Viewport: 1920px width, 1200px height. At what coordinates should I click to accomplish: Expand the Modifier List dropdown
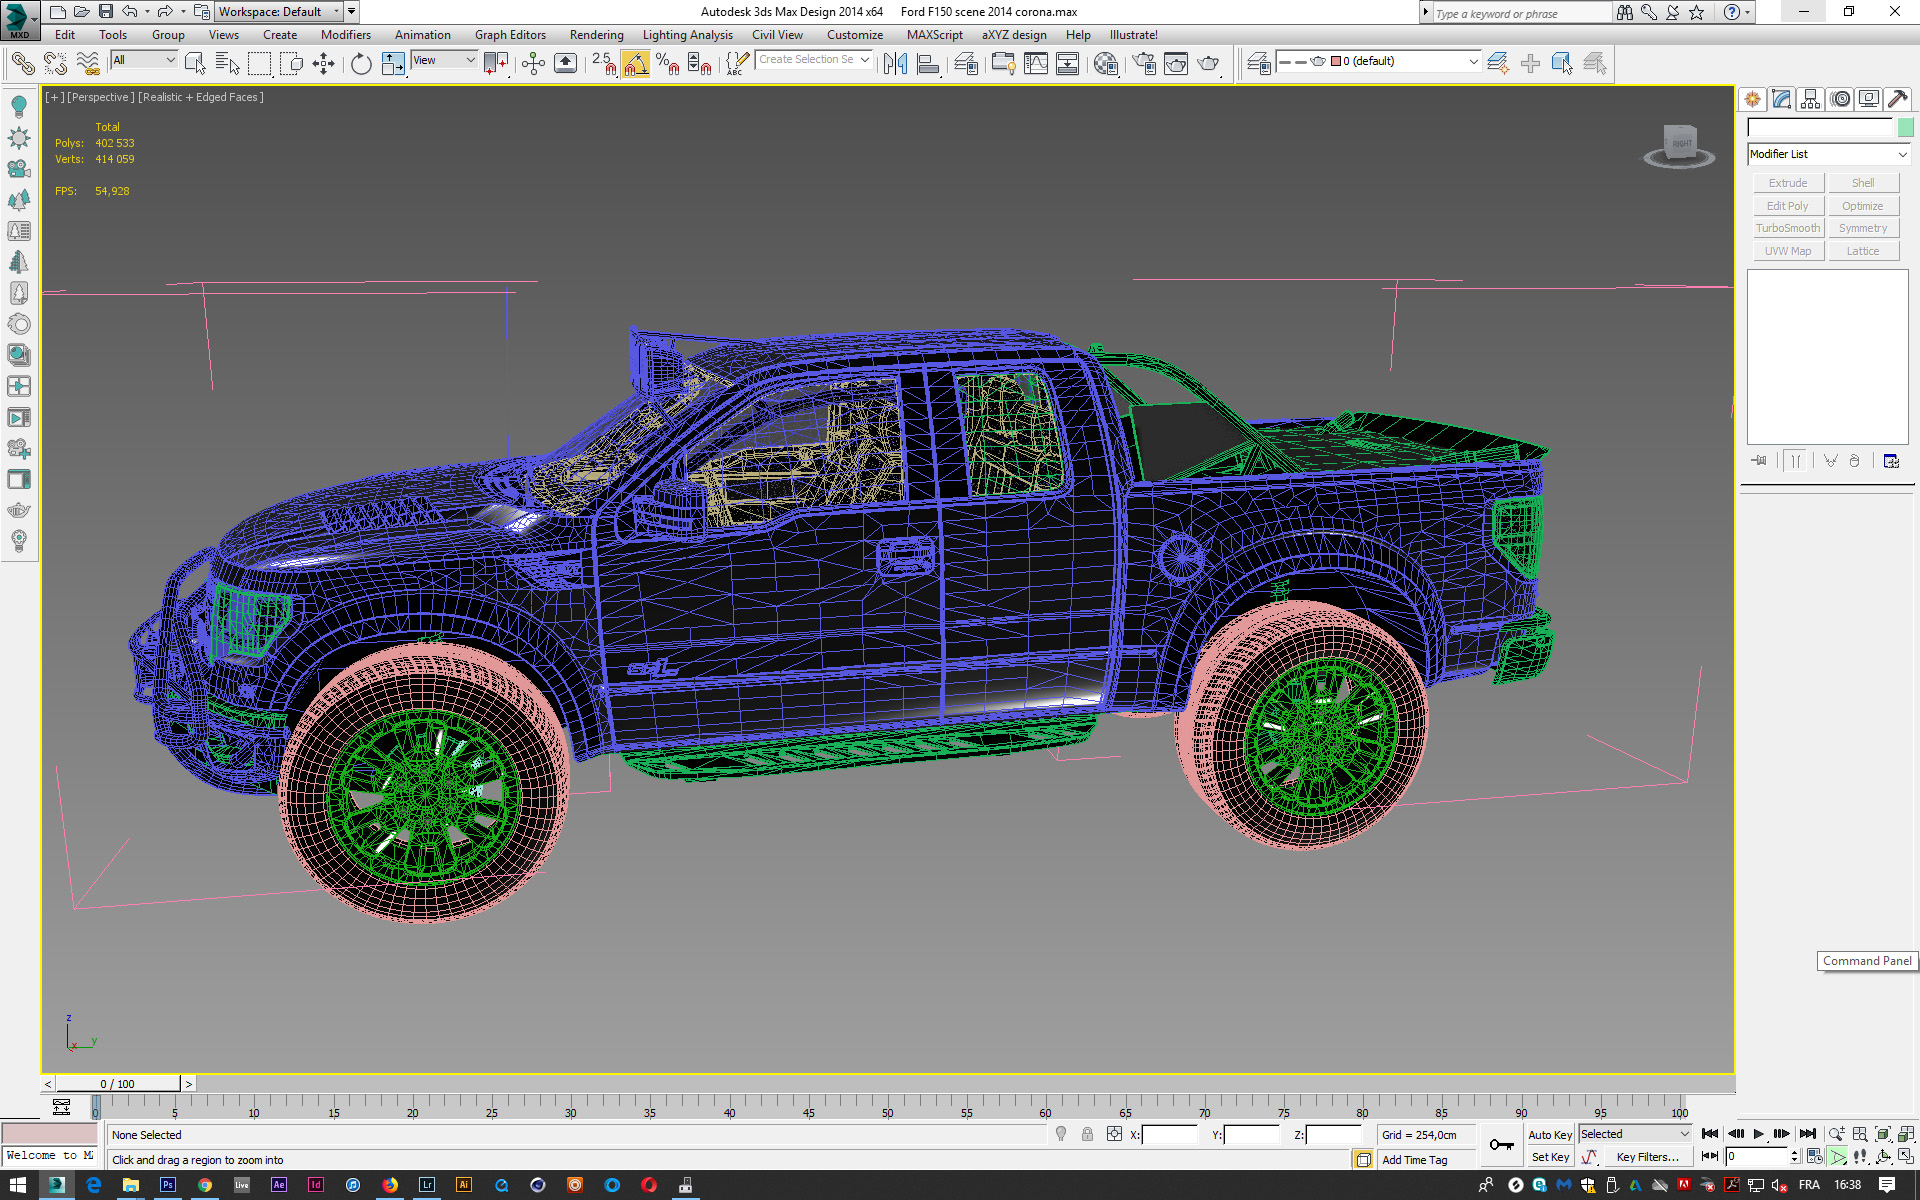pos(1828,154)
